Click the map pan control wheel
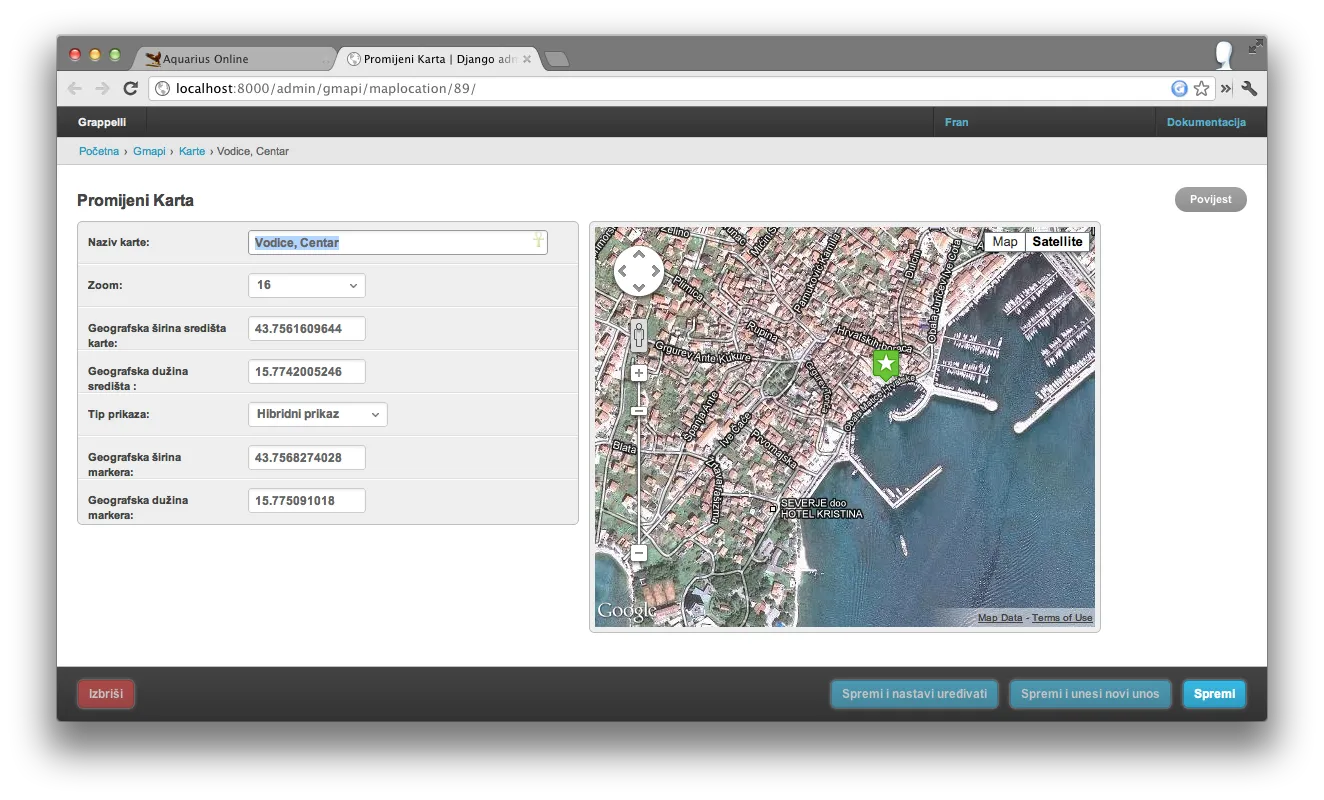1324x800 pixels. click(639, 271)
